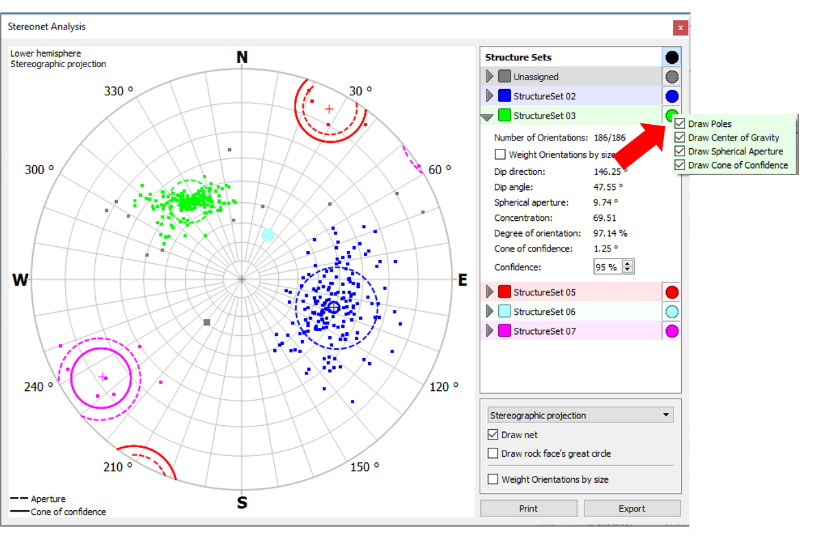Viewport: 814px width, 539px height.
Task: Click the blue color square of StructureSet 02
Action: click(504, 96)
